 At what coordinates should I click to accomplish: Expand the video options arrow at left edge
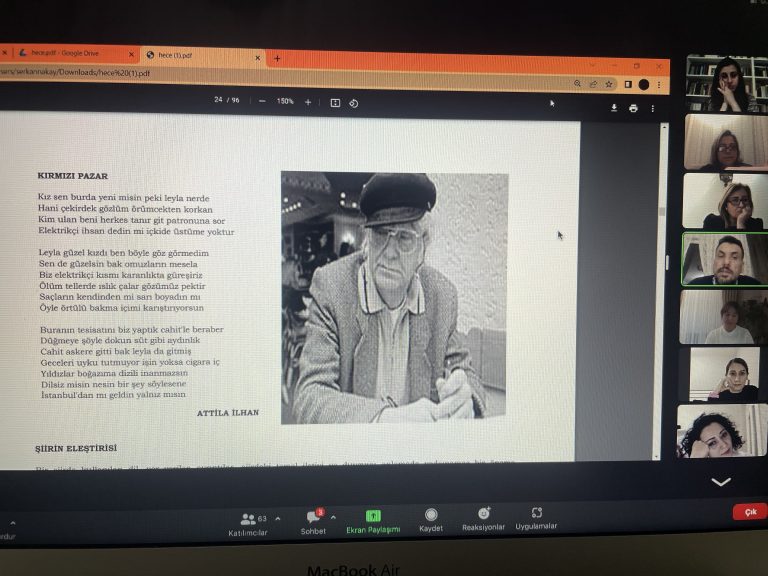point(13,523)
